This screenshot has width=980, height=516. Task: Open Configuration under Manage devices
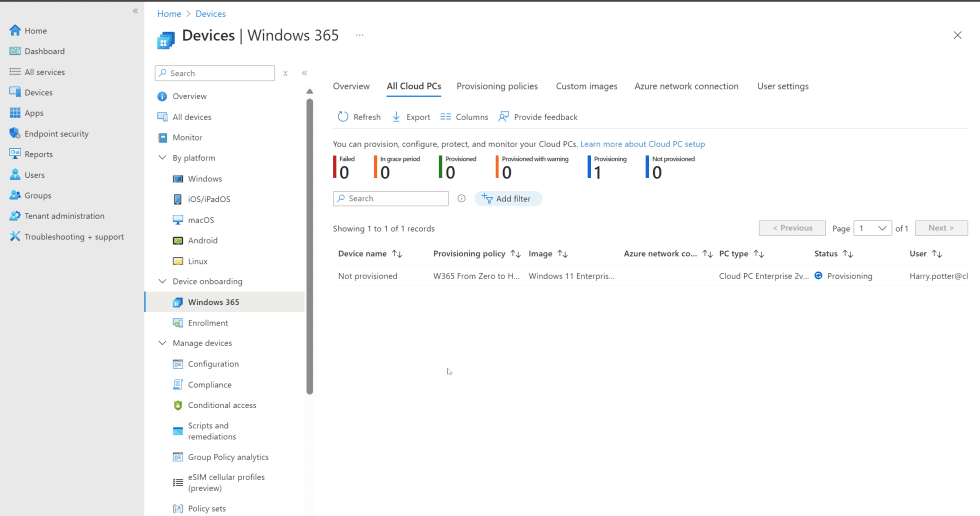tap(206, 364)
